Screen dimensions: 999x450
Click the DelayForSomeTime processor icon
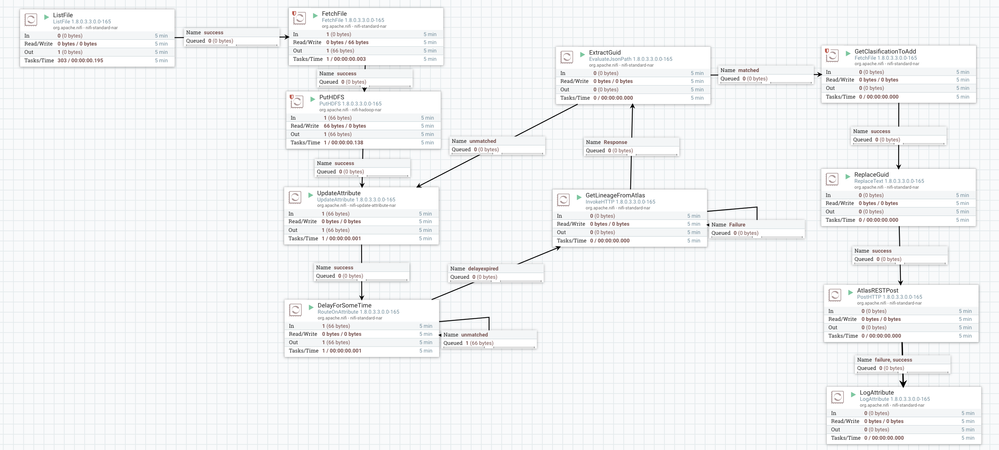[295, 310]
